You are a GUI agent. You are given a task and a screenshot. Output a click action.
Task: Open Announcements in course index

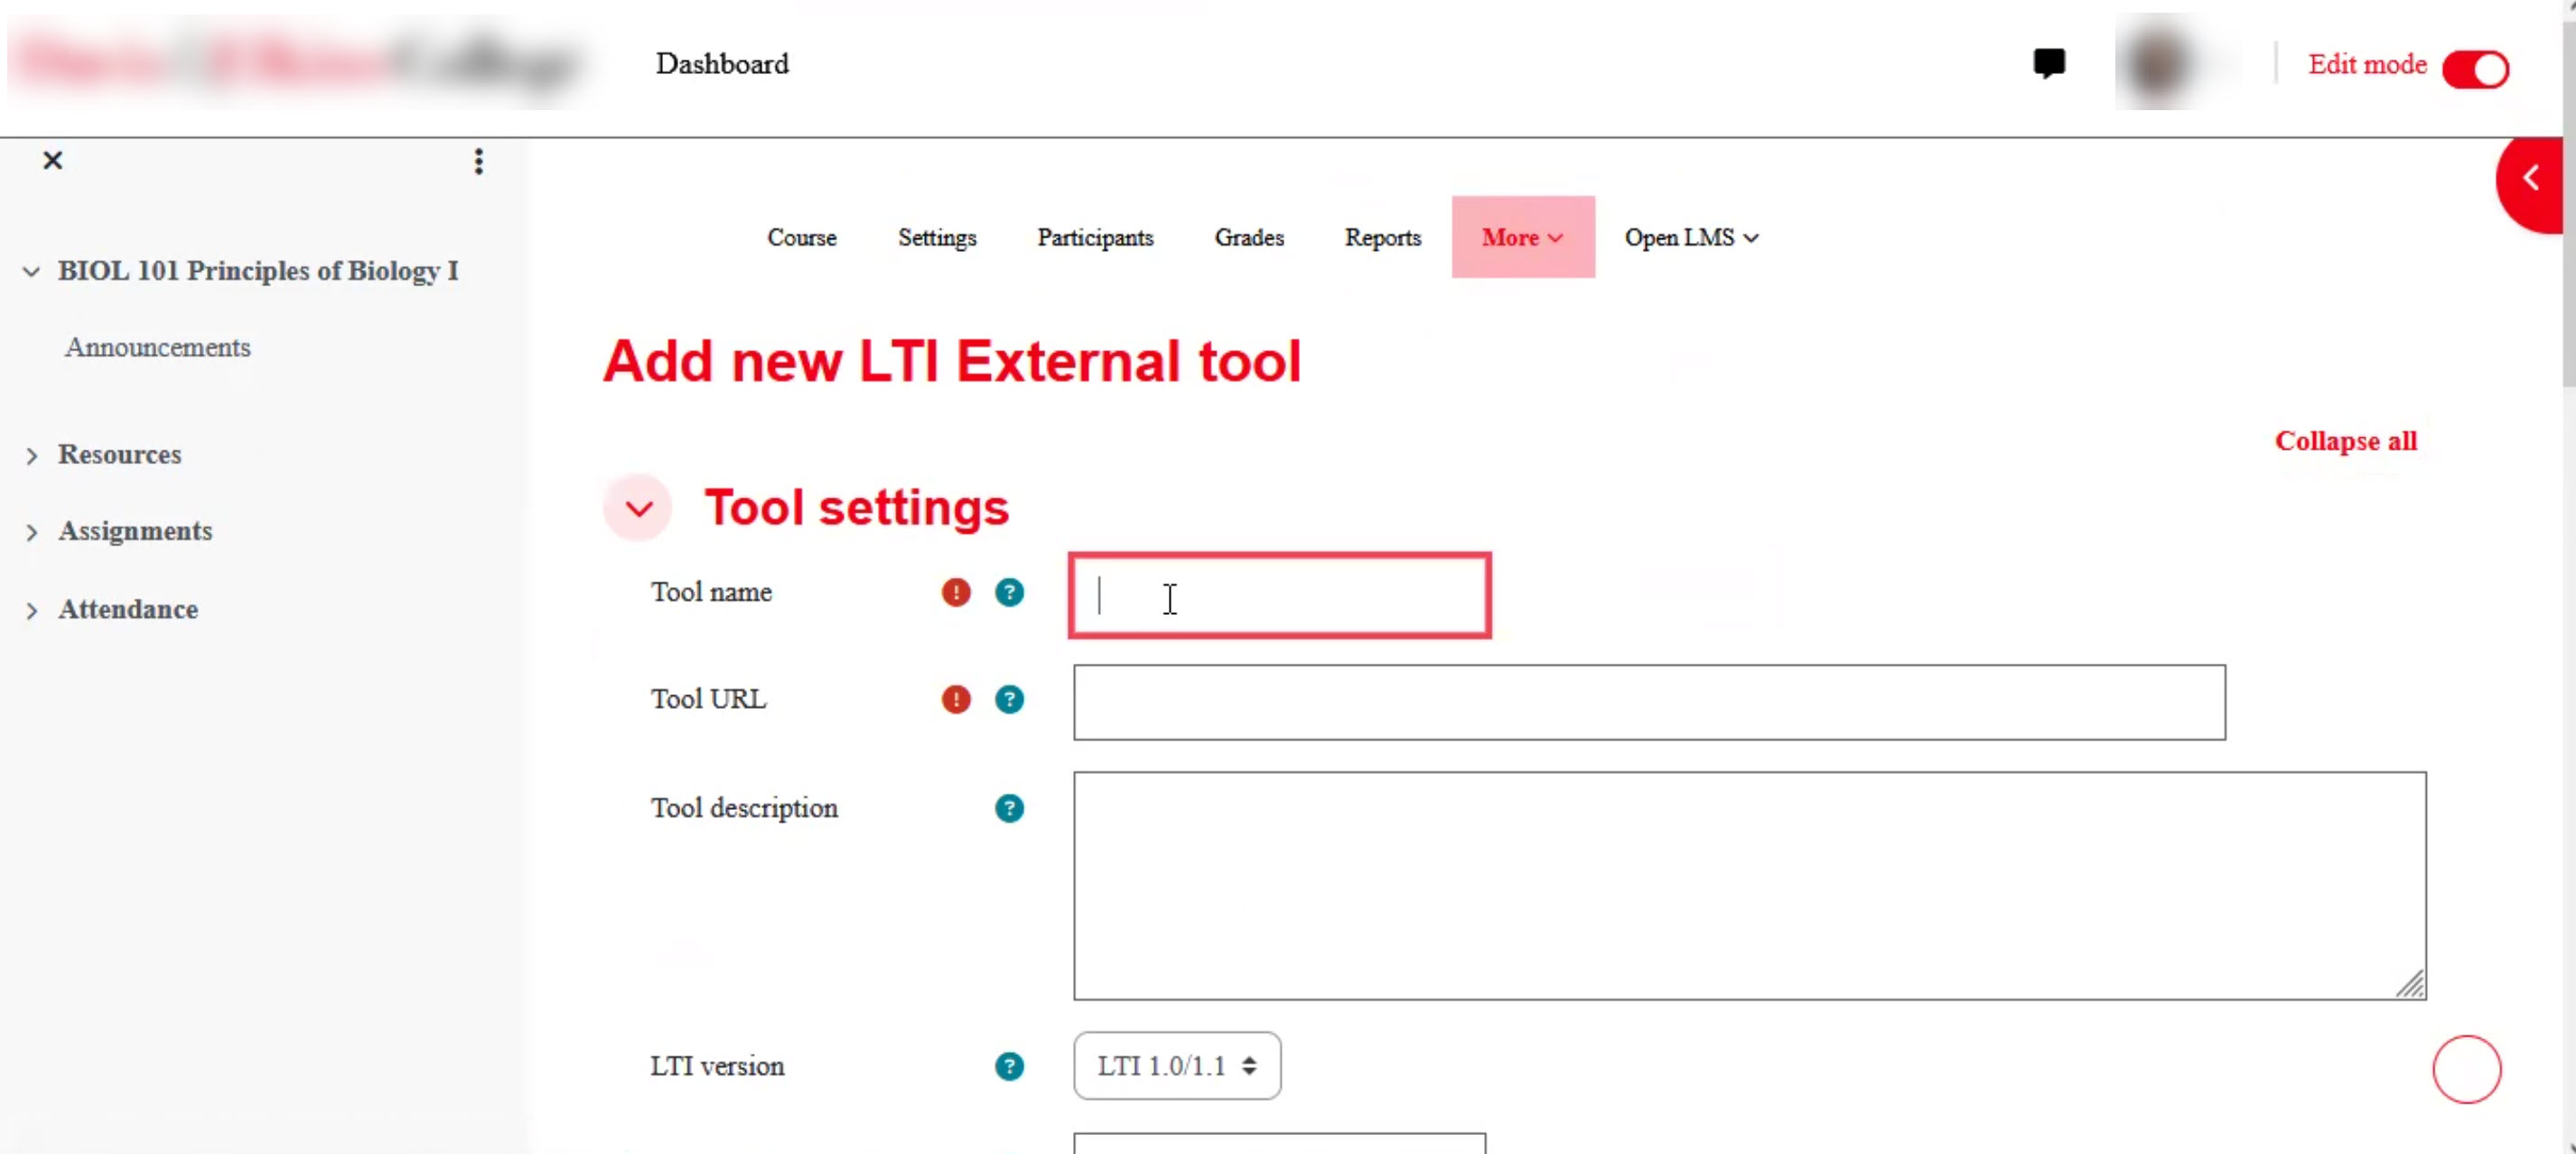click(157, 347)
